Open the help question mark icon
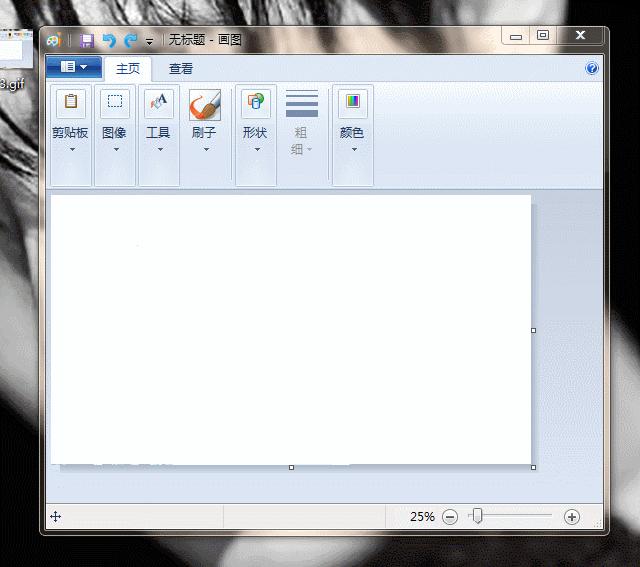 pos(591,68)
